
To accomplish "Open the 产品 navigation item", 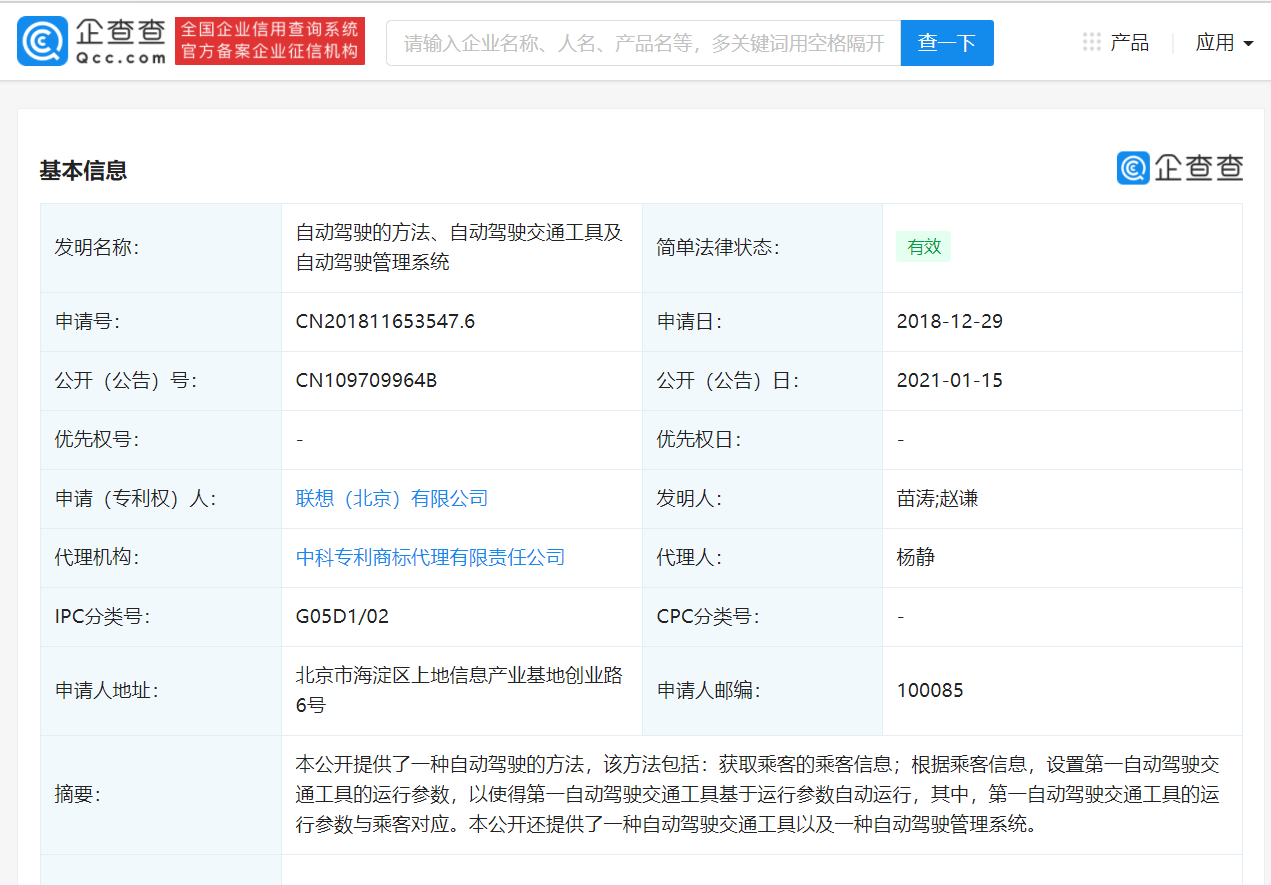I will (1128, 41).
